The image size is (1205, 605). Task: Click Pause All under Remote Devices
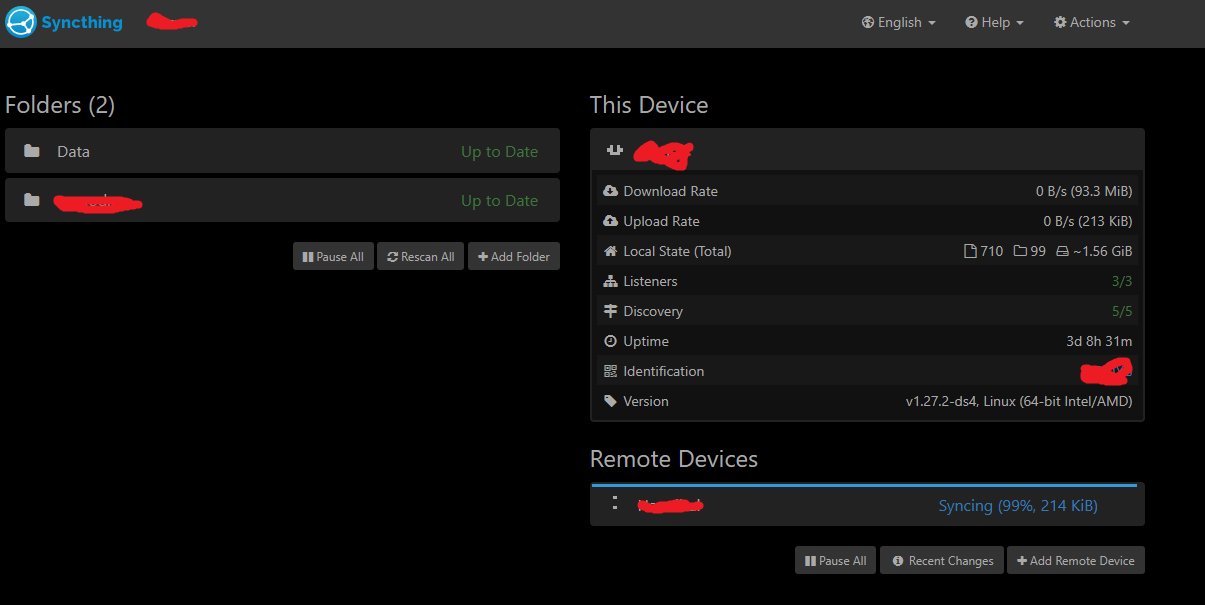(835, 560)
